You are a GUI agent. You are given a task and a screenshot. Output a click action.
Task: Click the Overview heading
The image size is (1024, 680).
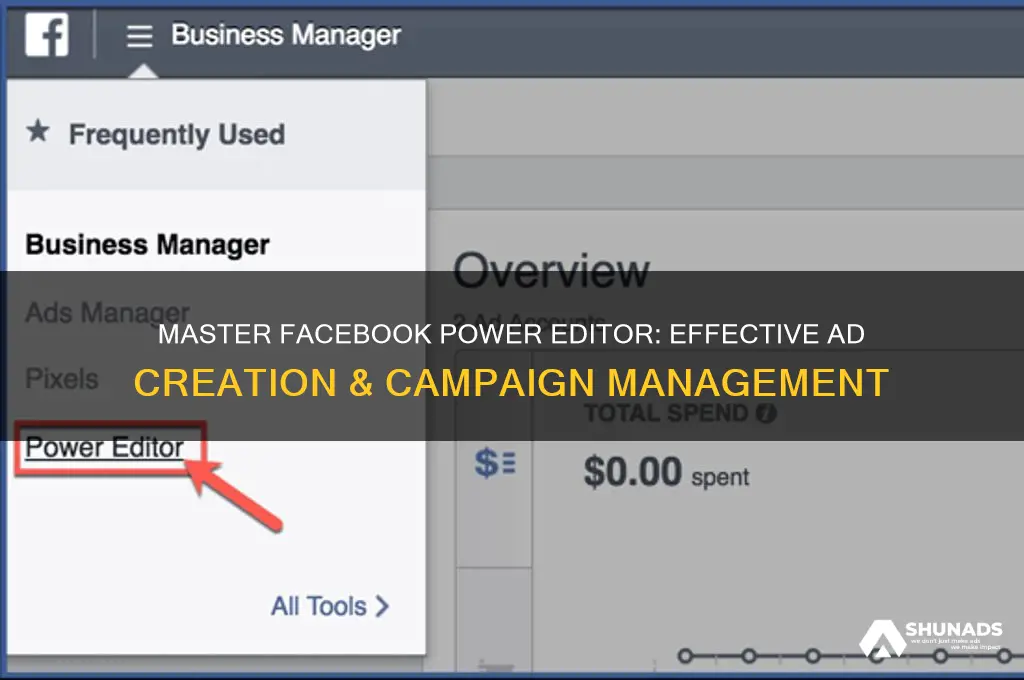coord(552,270)
